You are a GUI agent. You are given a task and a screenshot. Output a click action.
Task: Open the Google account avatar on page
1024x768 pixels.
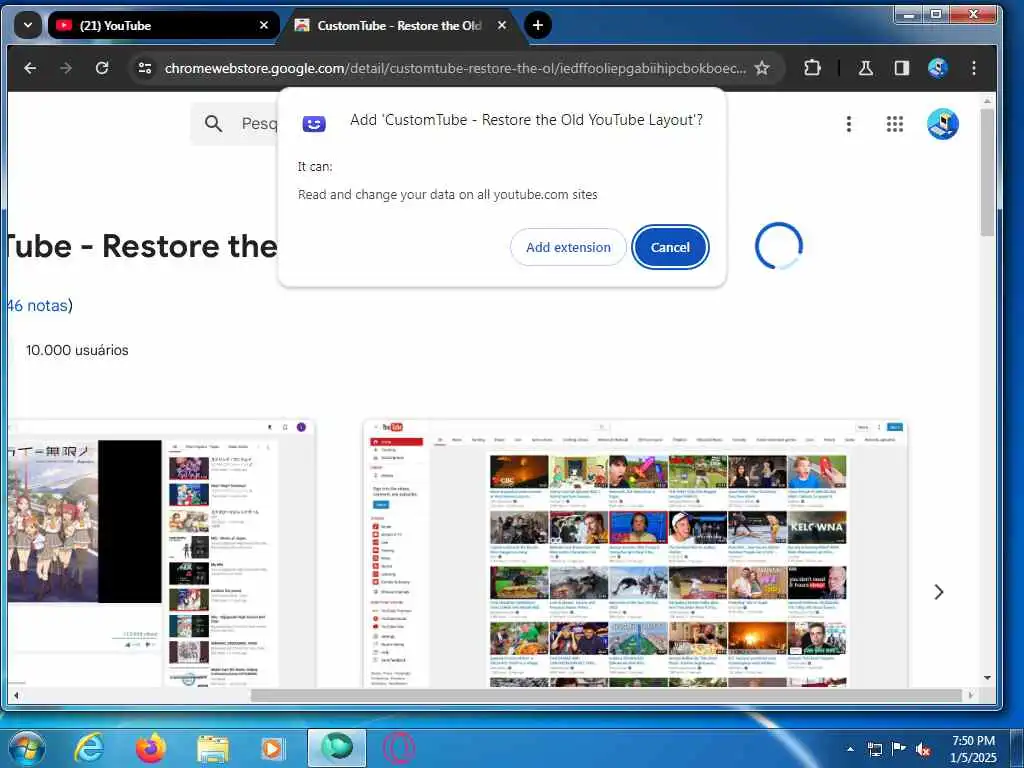click(942, 123)
